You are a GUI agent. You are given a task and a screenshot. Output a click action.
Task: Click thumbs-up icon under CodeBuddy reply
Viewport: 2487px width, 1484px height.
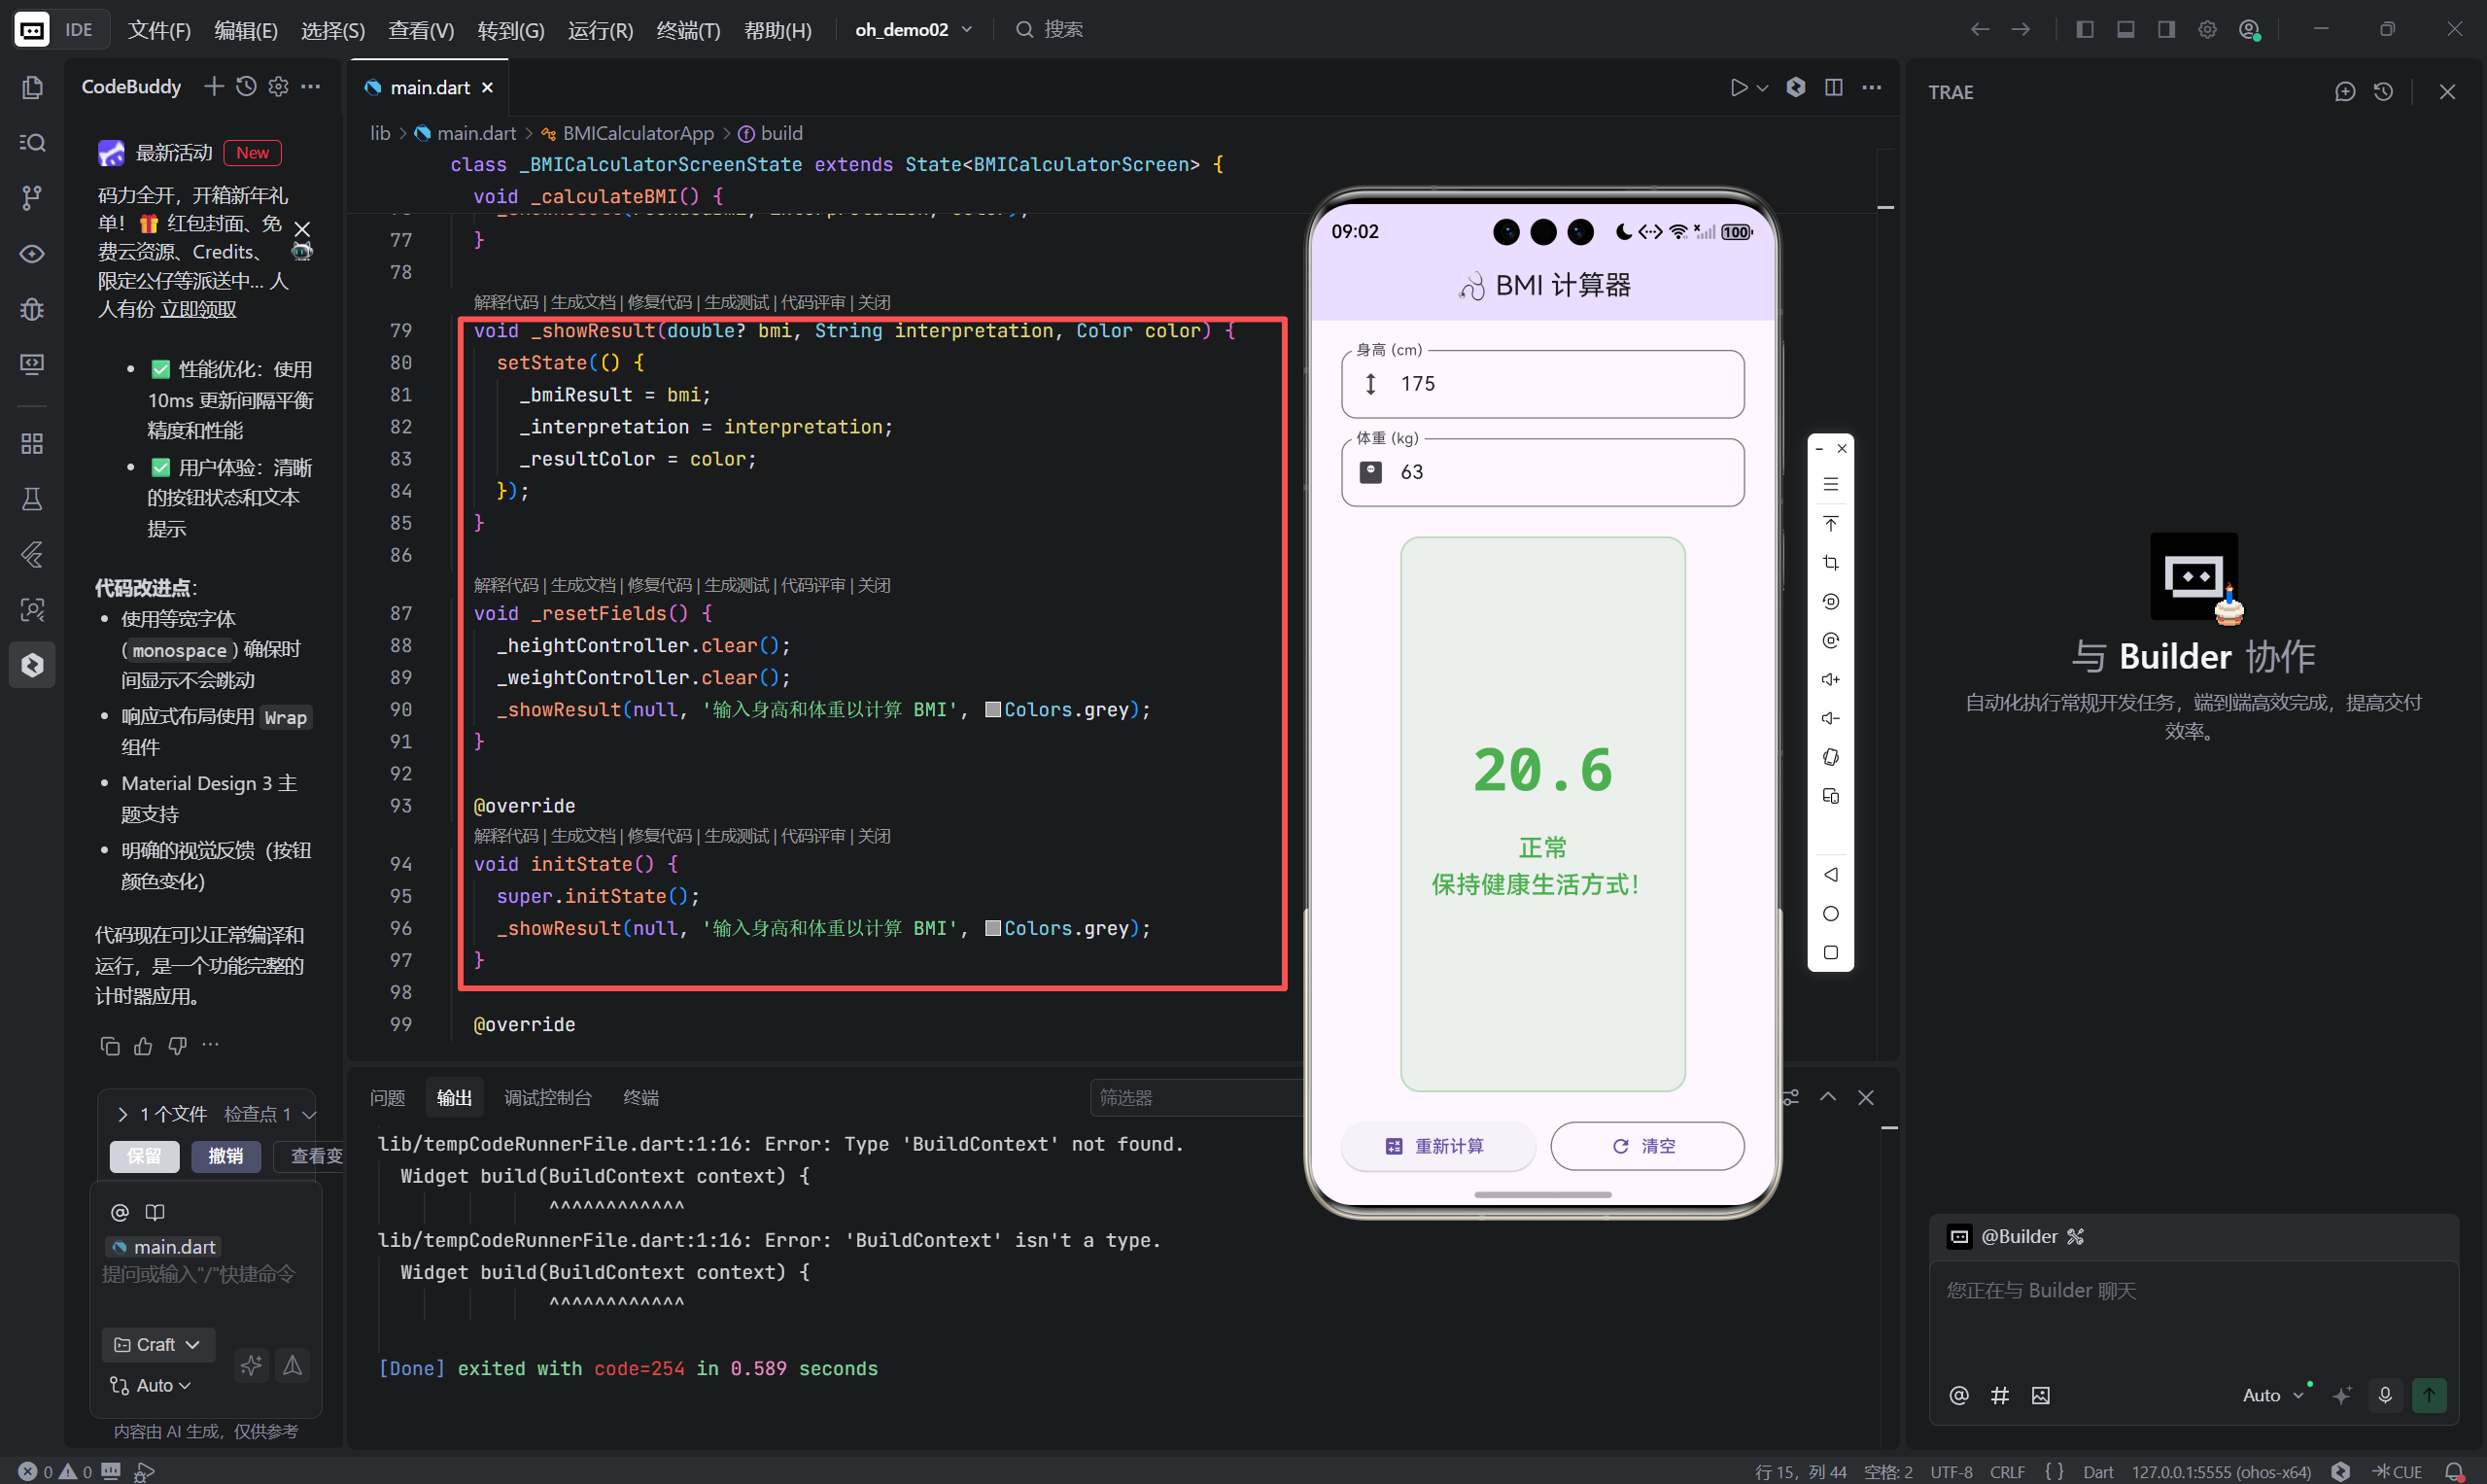pyautogui.click(x=144, y=1046)
